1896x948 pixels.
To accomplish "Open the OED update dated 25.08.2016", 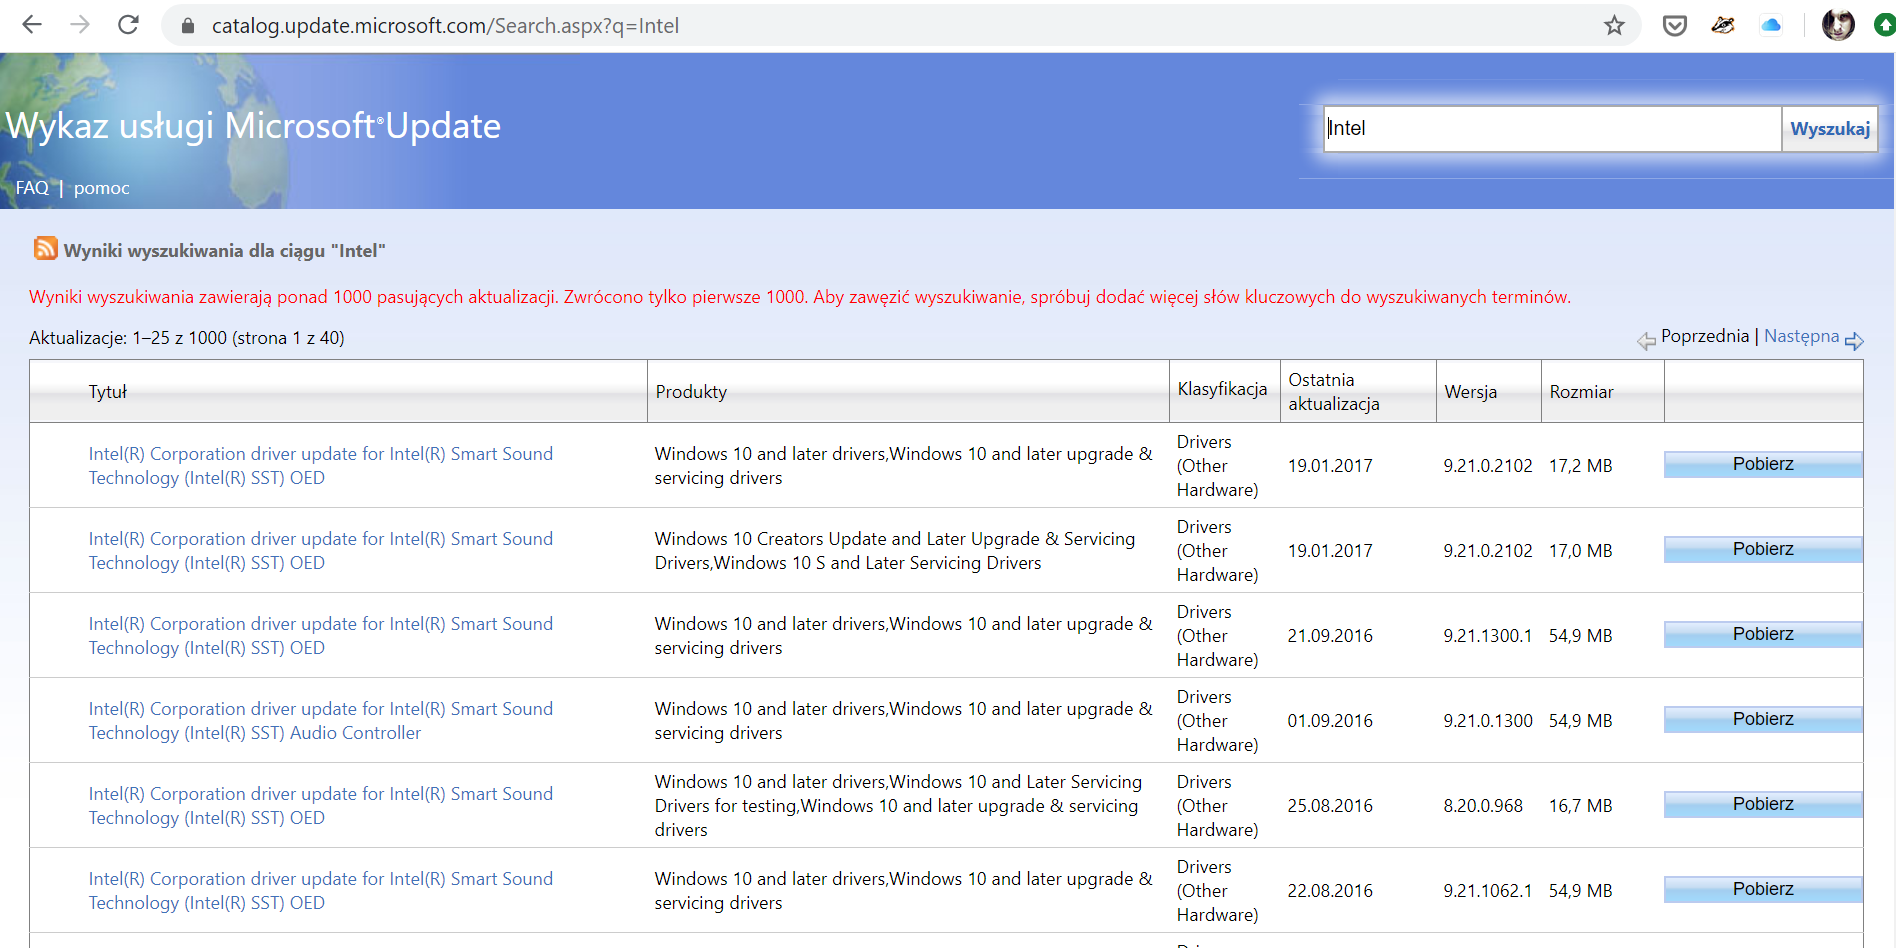I will (320, 806).
